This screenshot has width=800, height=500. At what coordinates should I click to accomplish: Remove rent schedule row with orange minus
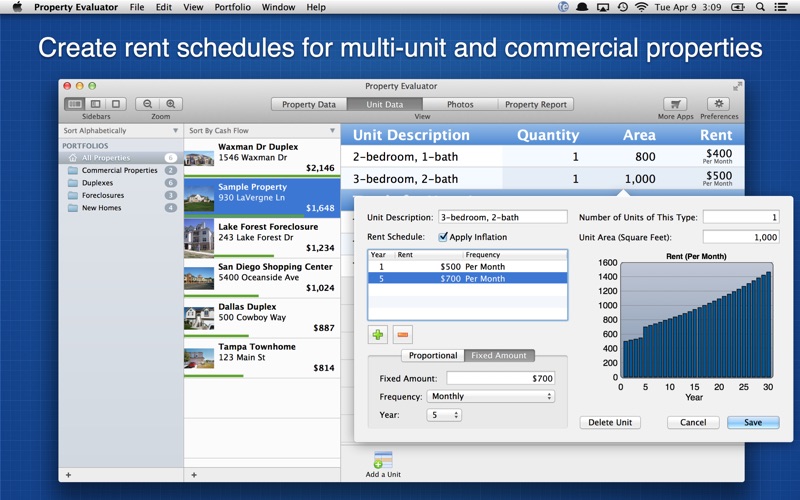403,335
